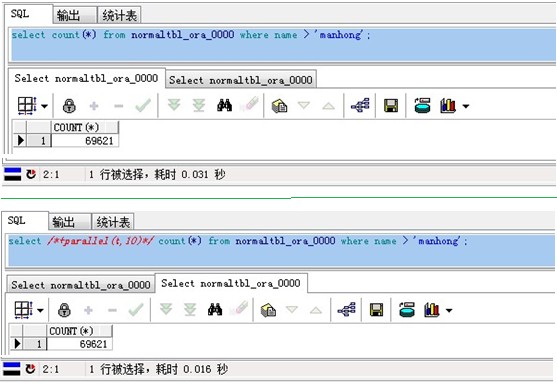
Task: Switch to 统计表 tab in upper window
Action: click(119, 15)
